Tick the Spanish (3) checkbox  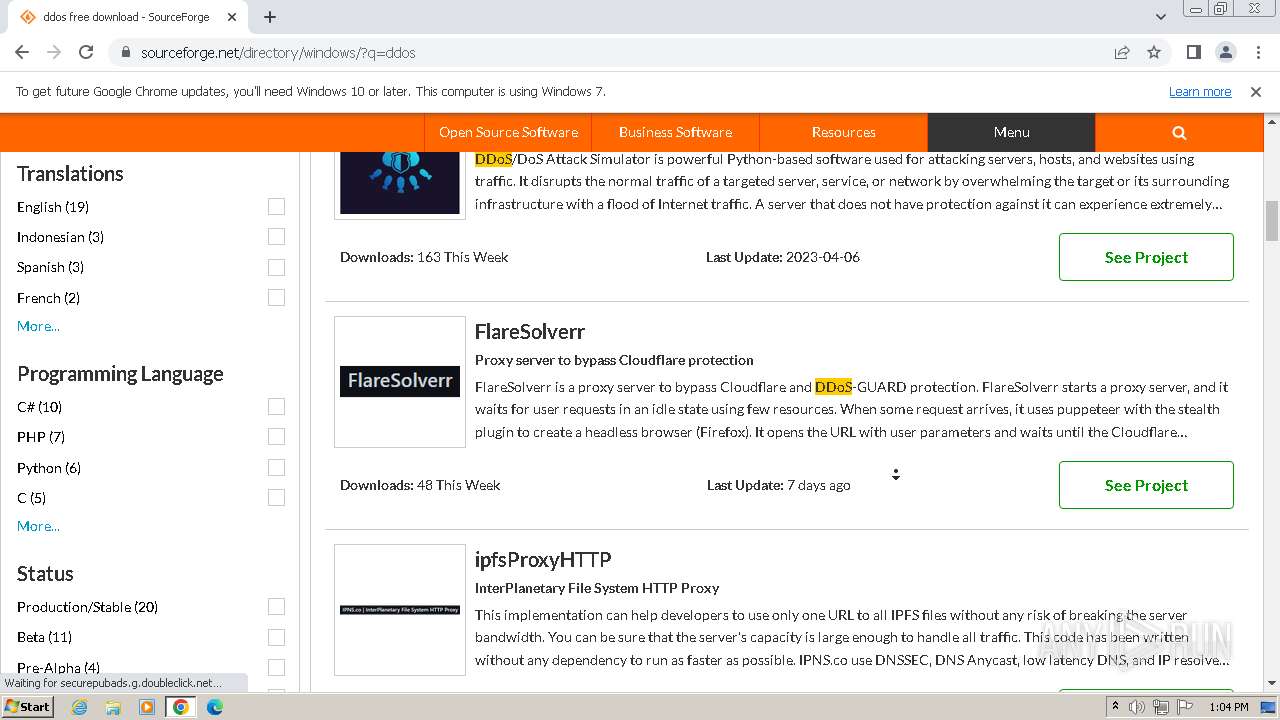coord(276,267)
